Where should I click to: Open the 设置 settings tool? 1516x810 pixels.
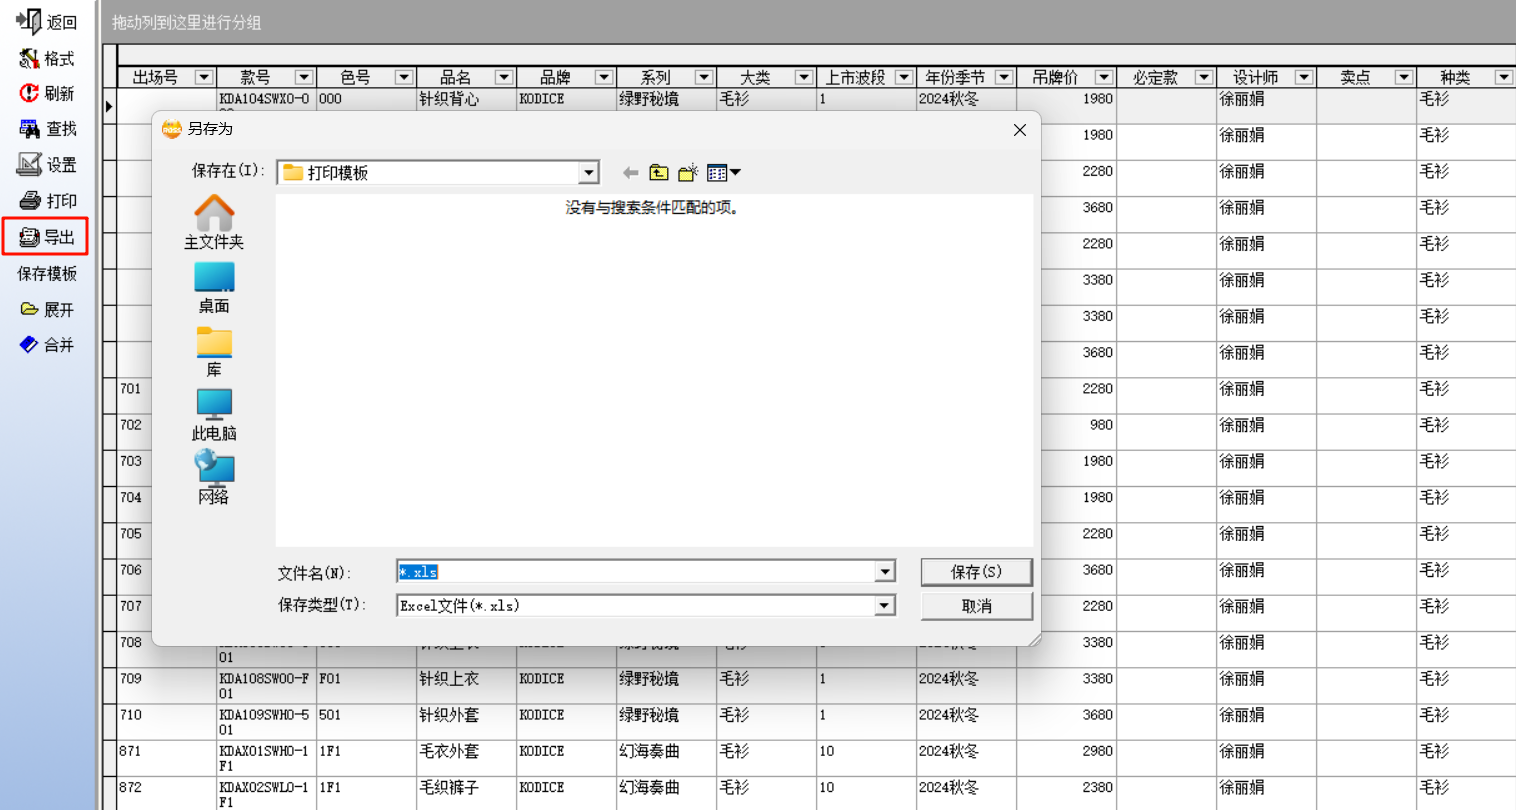point(47,165)
